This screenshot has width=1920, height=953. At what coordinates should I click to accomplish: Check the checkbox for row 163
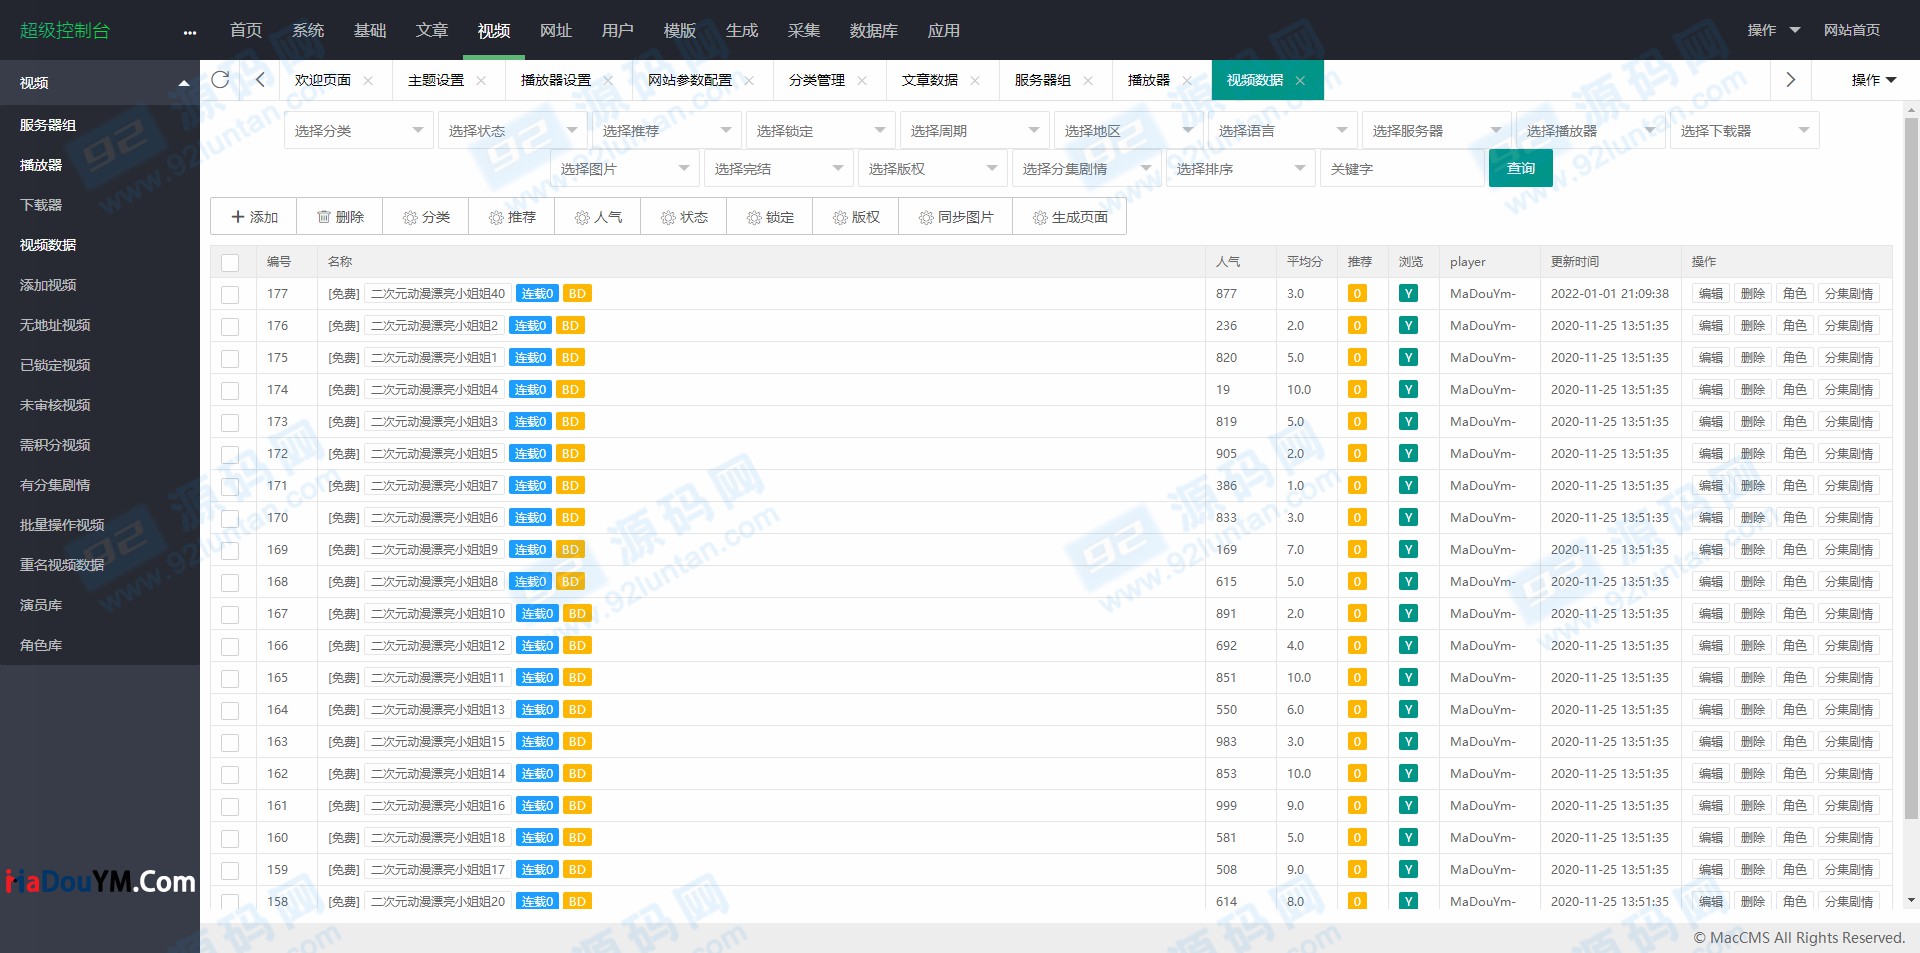(230, 742)
